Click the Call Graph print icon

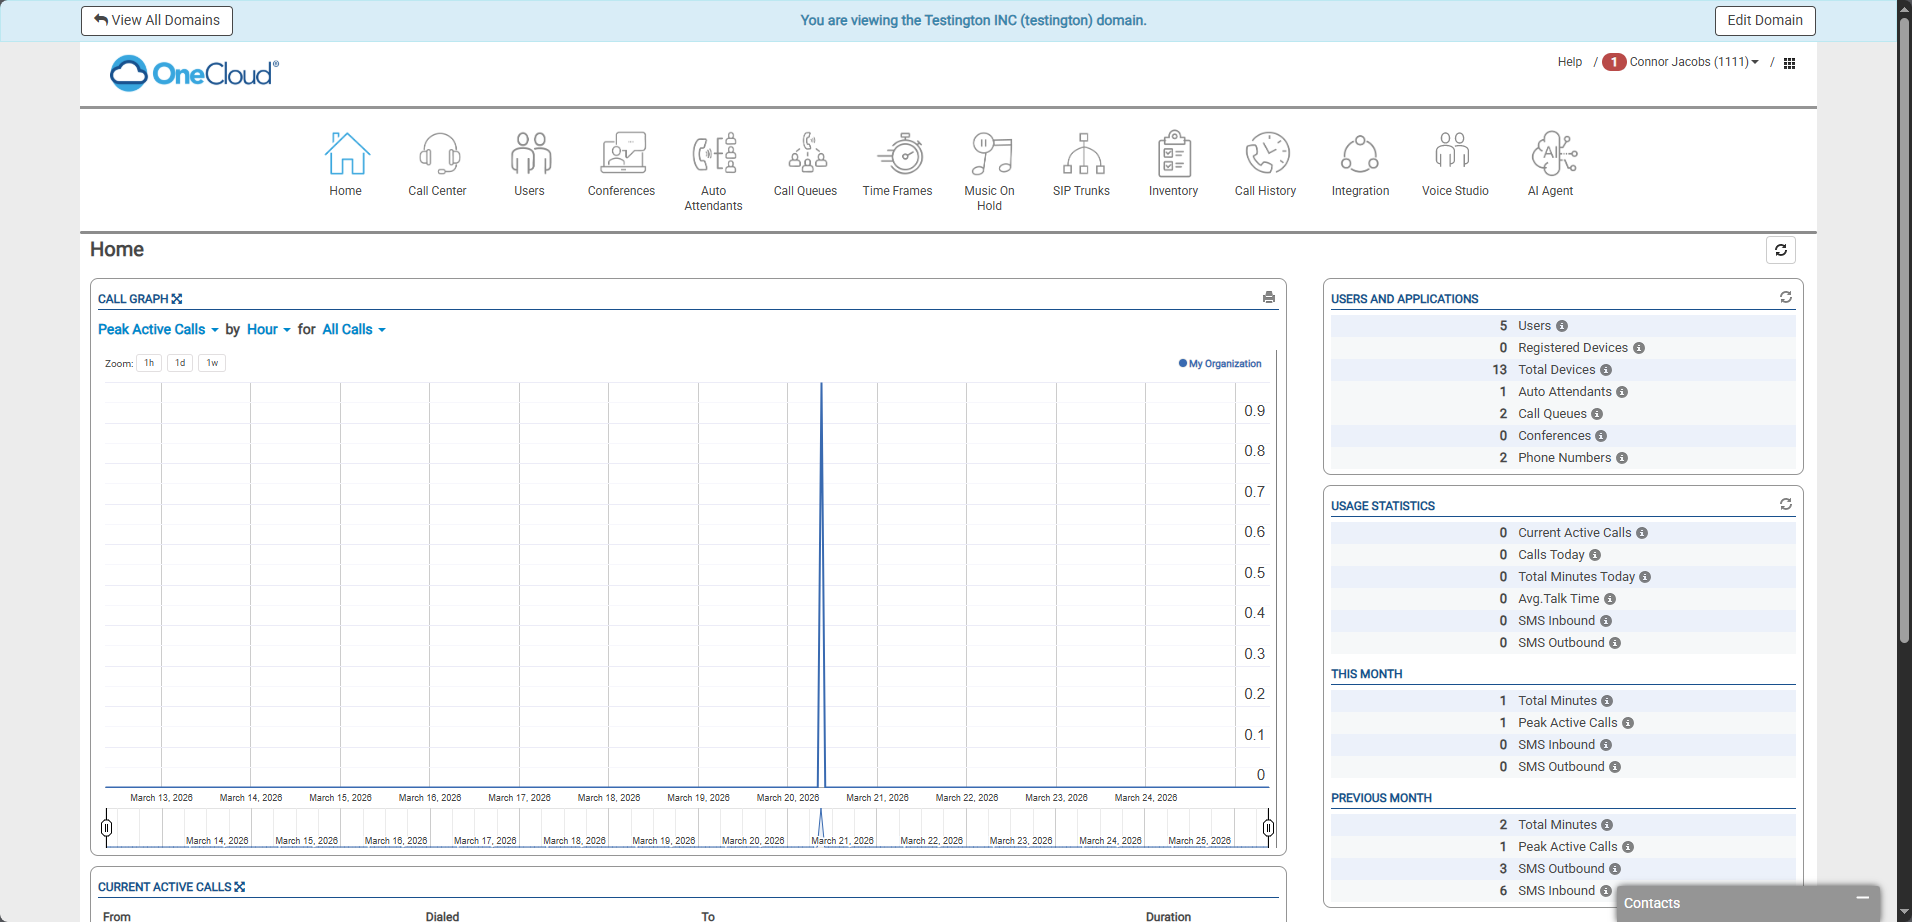tap(1268, 298)
